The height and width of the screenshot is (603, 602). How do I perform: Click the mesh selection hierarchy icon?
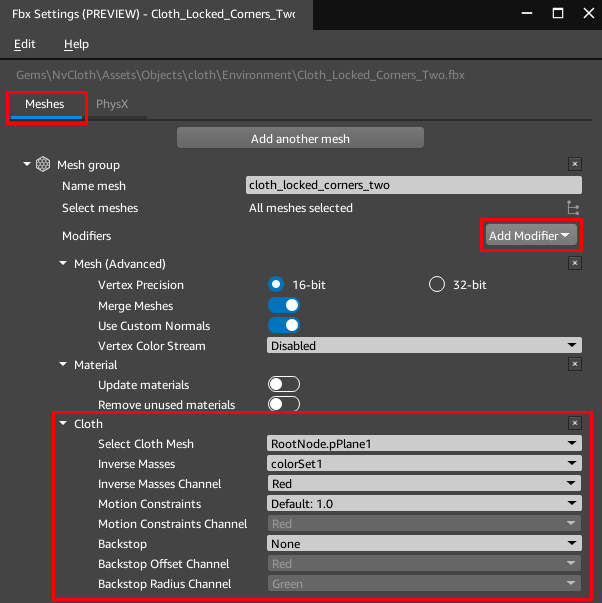pyautogui.click(x=573, y=208)
